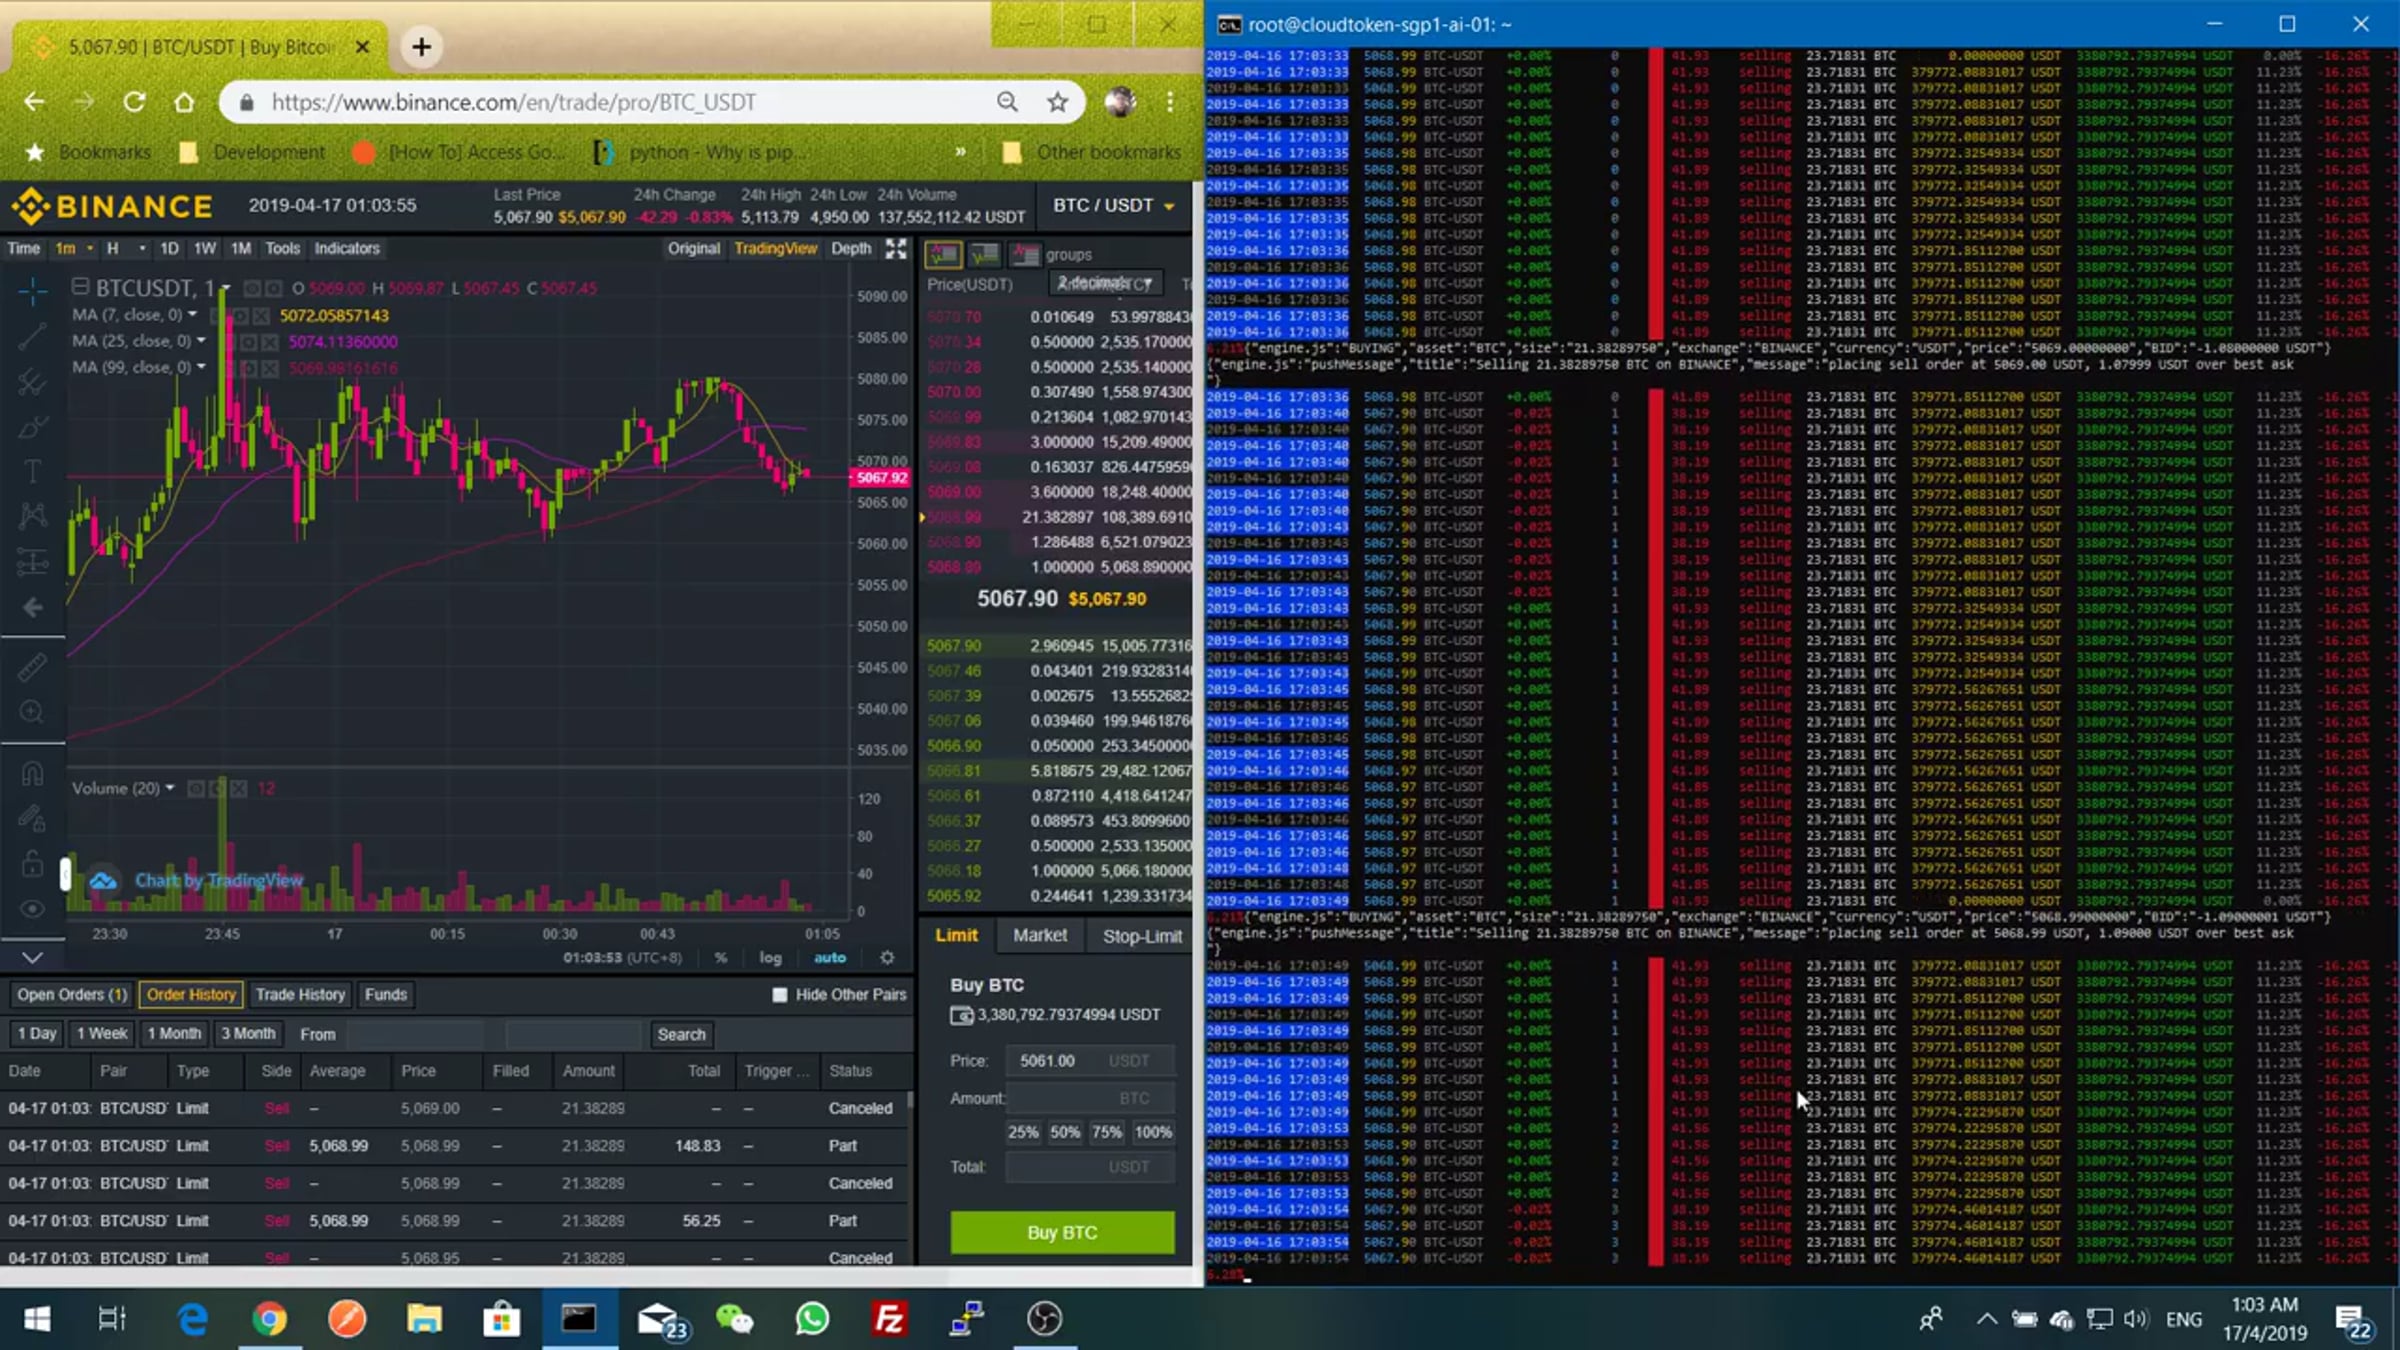The width and height of the screenshot is (2400, 1350).
Task: Open WeChat from the taskbar
Action: click(x=735, y=1319)
